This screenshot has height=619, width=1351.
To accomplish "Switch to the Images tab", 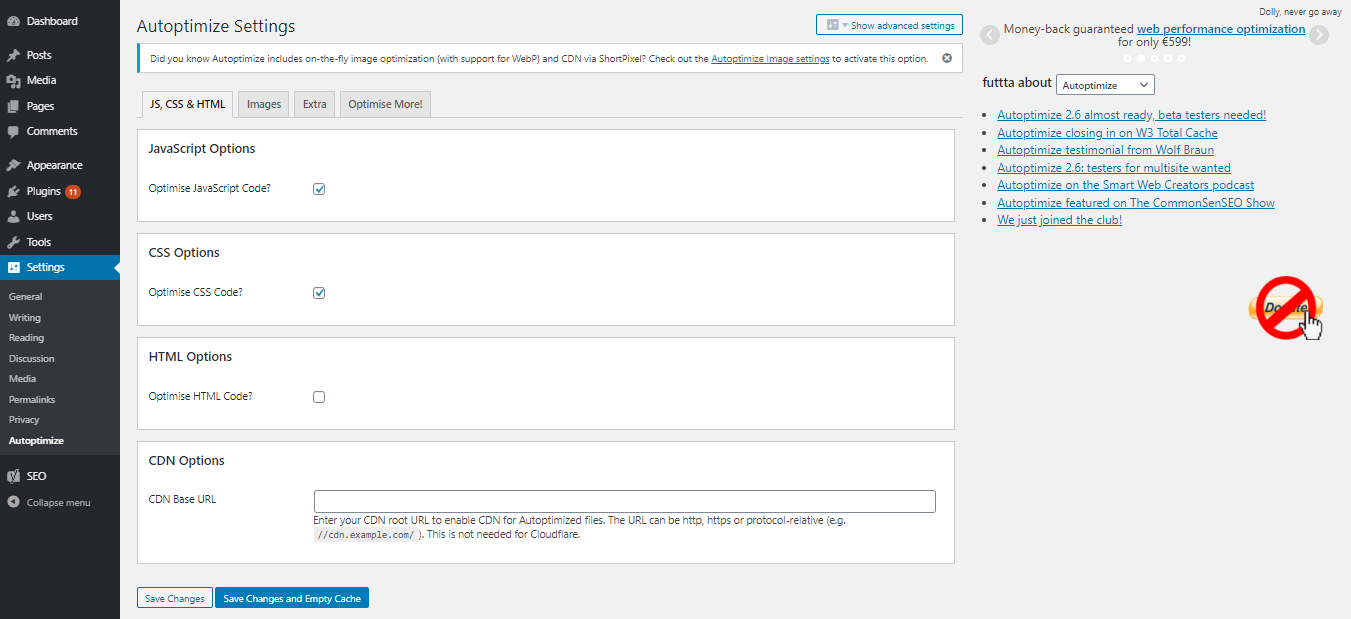I will pos(262,103).
